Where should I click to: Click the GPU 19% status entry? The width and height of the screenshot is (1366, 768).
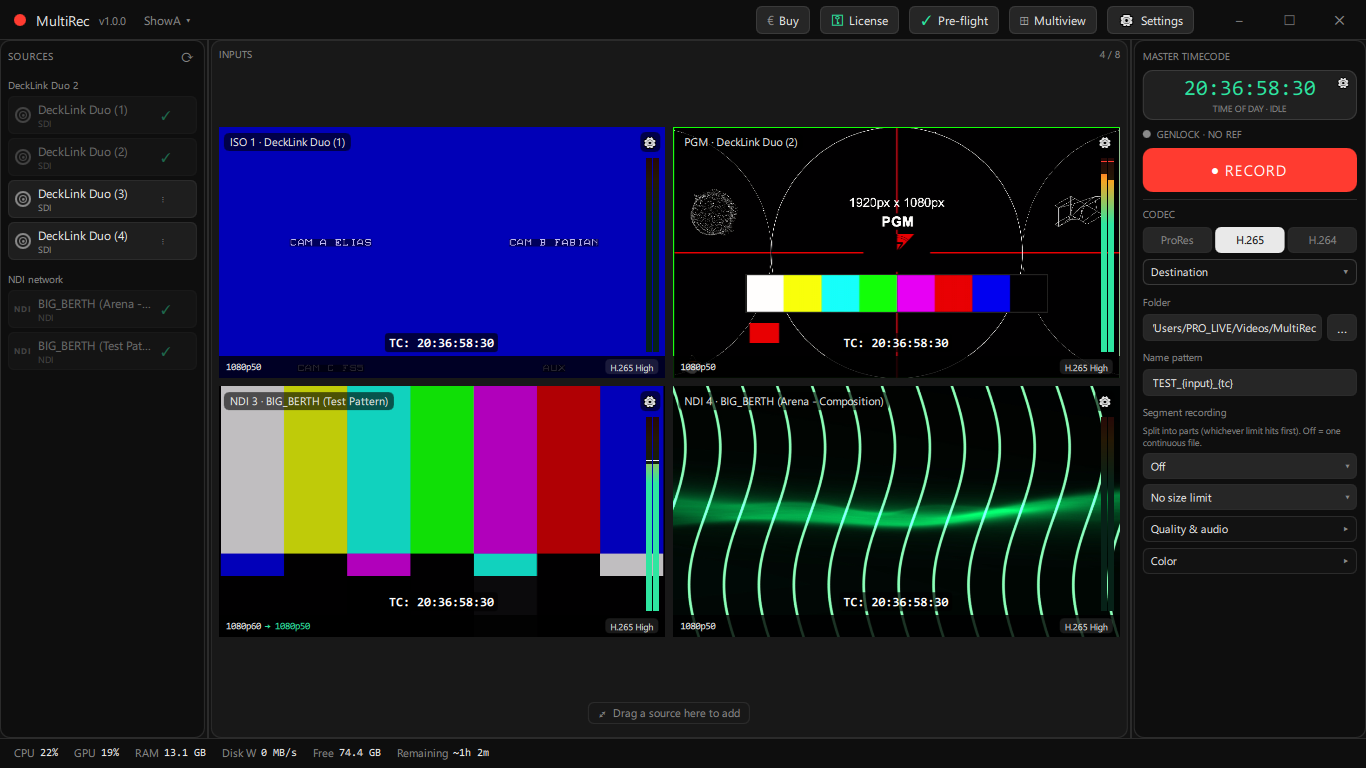pyautogui.click(x=96, y=753)
